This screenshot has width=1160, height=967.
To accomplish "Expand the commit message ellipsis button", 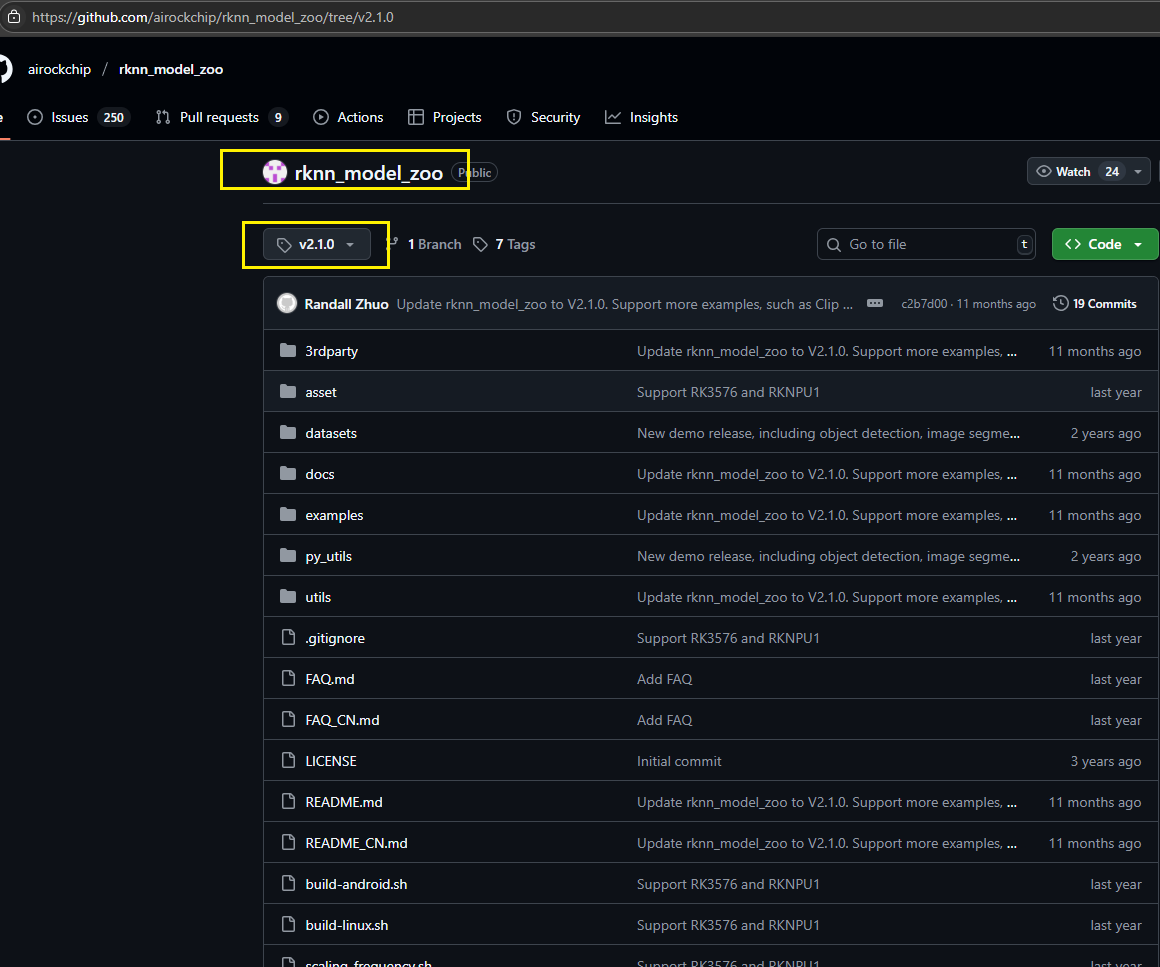I will (x=874, y=303).
